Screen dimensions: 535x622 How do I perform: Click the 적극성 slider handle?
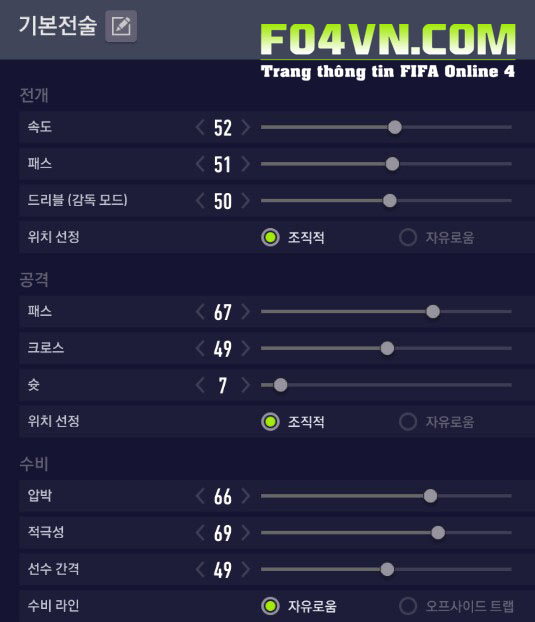point(438,533)
